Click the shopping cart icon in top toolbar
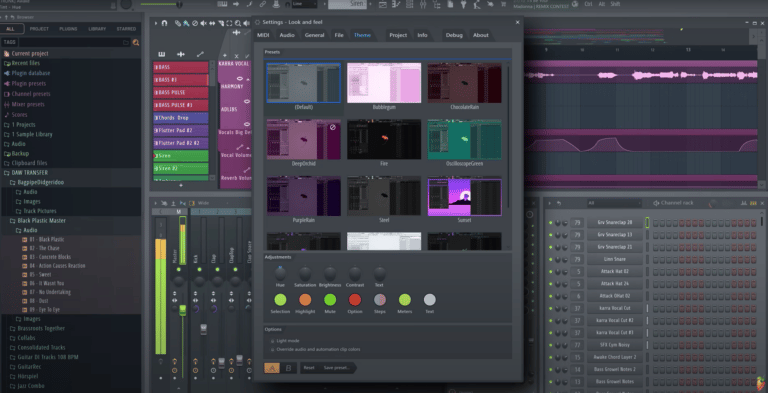This screenshot has width=768, height=393. (505, 4)
